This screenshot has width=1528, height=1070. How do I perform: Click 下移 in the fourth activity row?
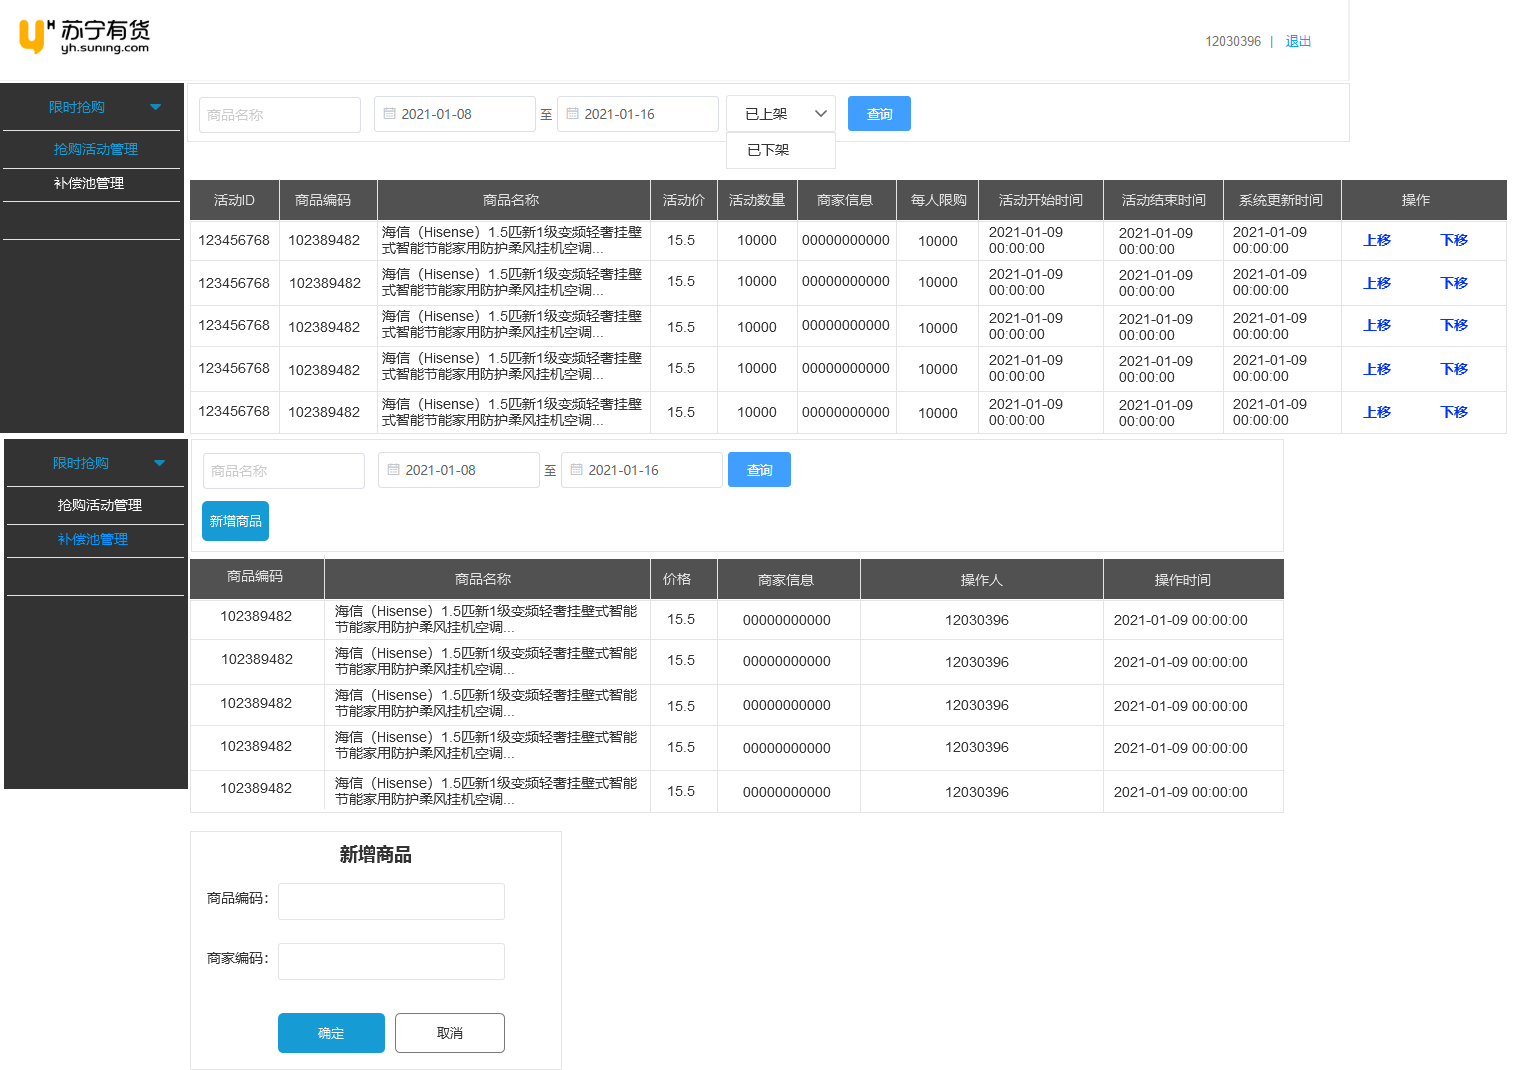[x=1454, y=369]
